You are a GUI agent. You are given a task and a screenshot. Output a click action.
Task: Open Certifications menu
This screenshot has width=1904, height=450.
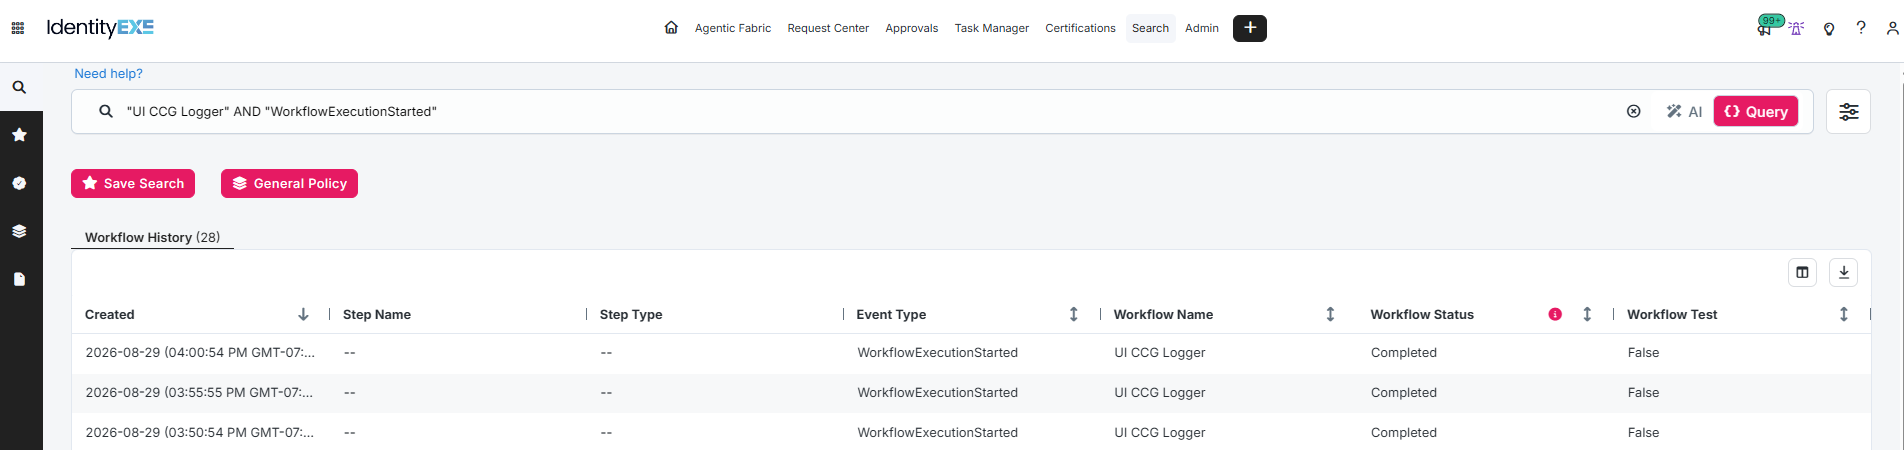click(1080, 28)
